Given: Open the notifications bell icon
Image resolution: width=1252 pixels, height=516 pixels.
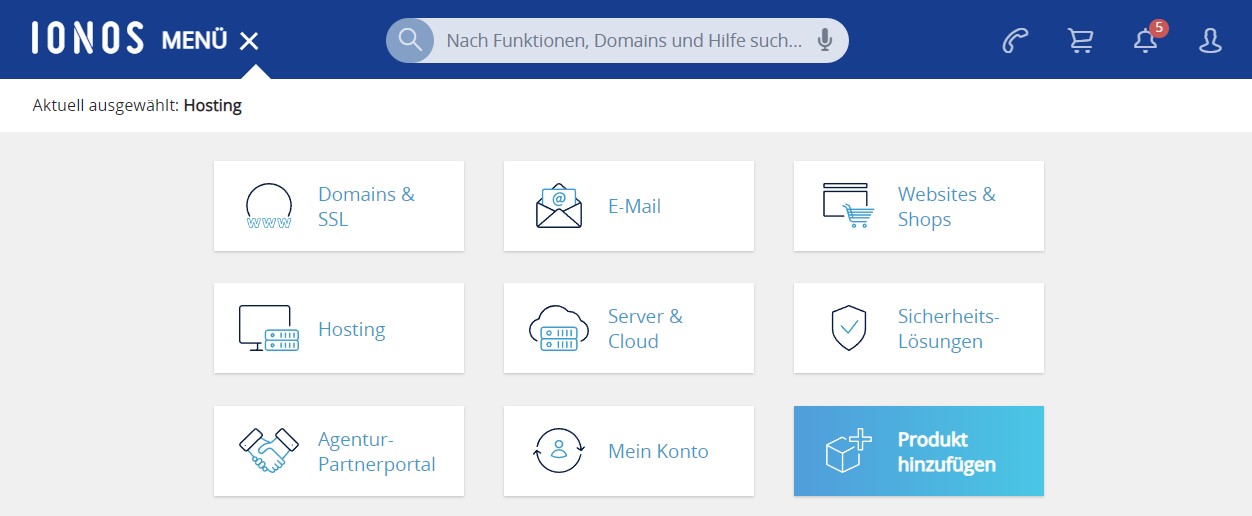Looking at the screenshot, I should pyautogui.click(x=1145, y=42).
